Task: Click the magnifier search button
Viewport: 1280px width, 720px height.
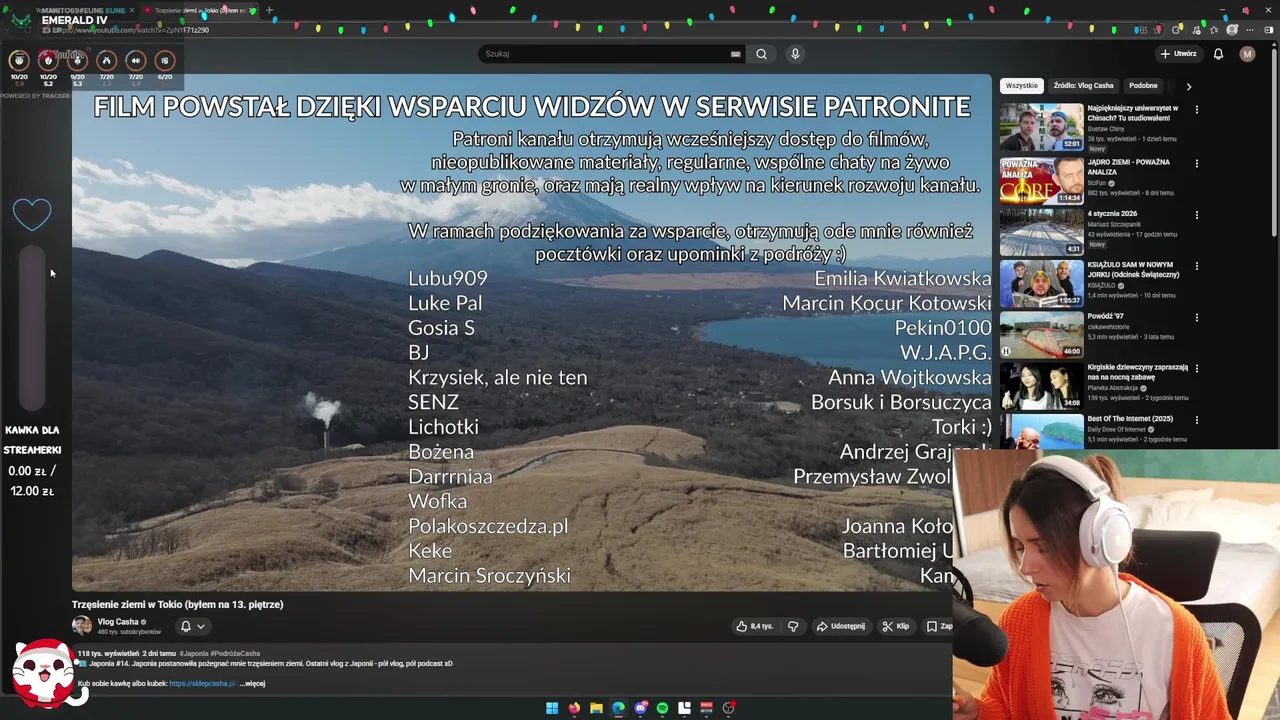Action: [x=761, y=54]
